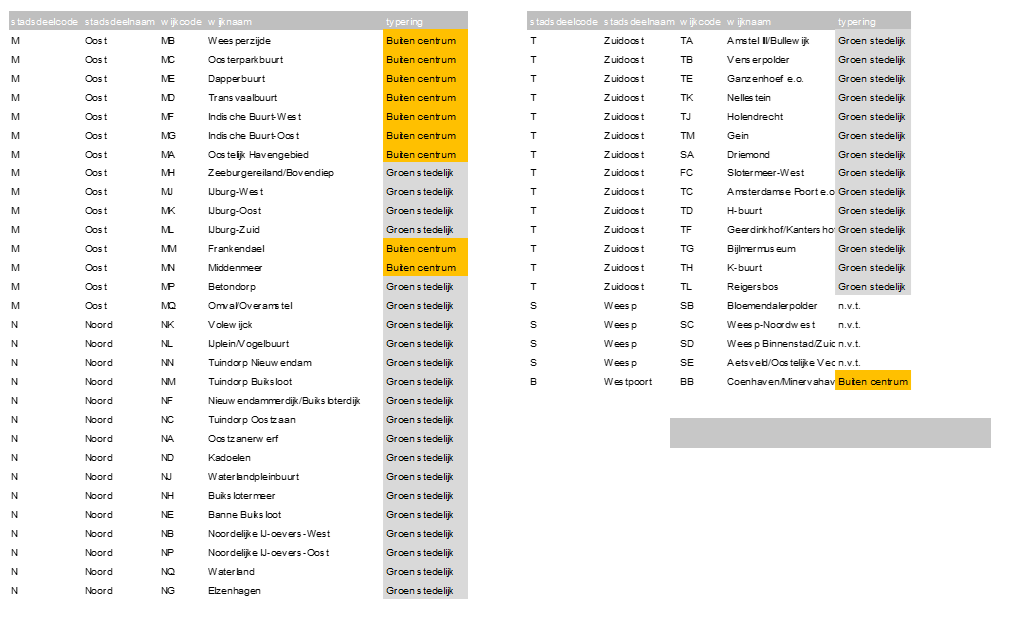
Task: Select the wijkcode cell SA for Driemond
Action: pos(687,155)
